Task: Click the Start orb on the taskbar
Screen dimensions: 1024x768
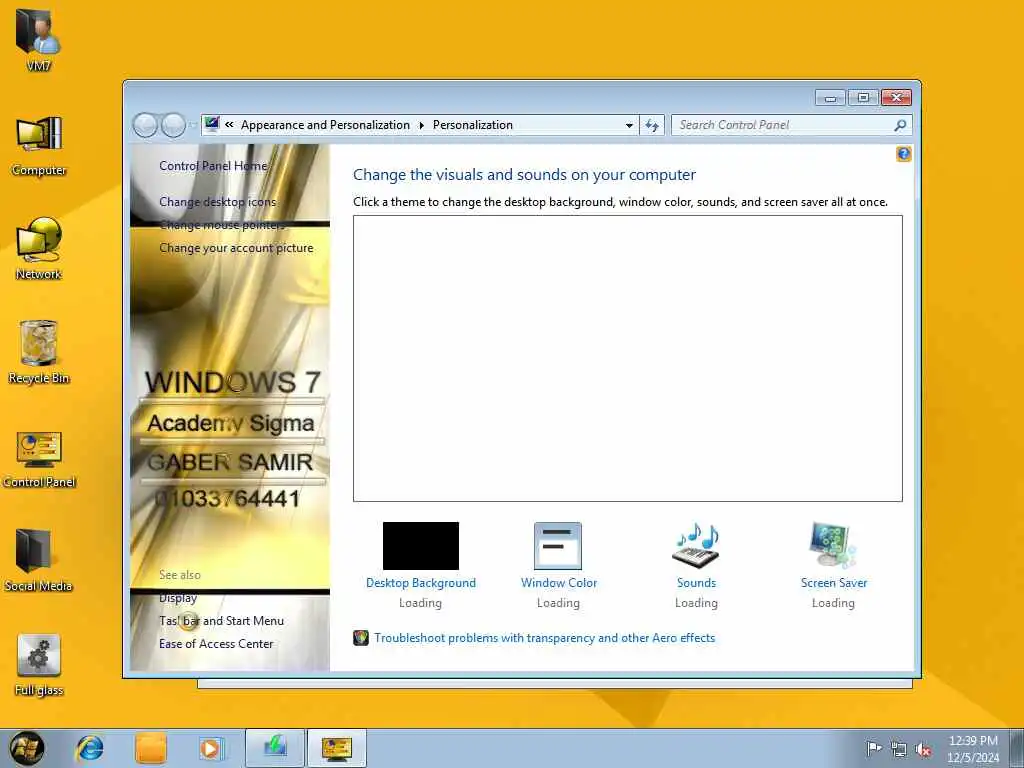Action: [27, 748]
